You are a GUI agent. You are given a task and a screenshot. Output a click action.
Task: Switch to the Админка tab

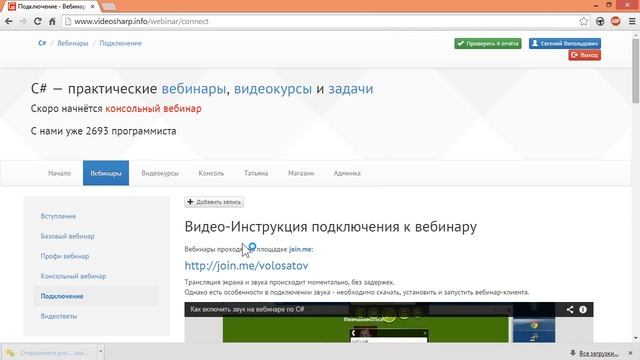click(x=347, y=173)
